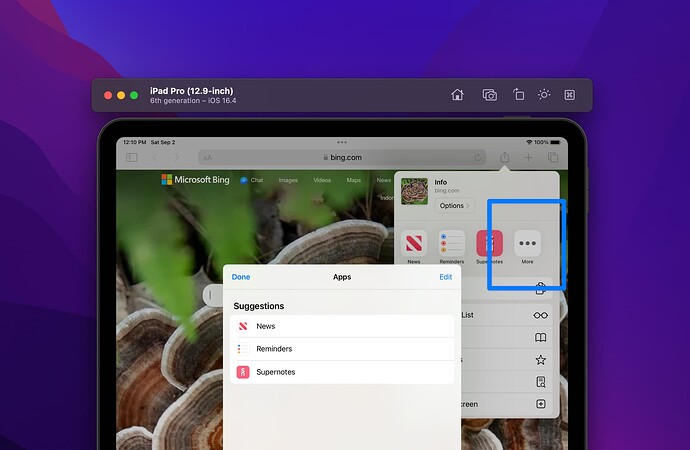The width and height of the screenshot is (690, 450).
Task: Tap Edit in the Apps popup
Action: tap(445, 277)
